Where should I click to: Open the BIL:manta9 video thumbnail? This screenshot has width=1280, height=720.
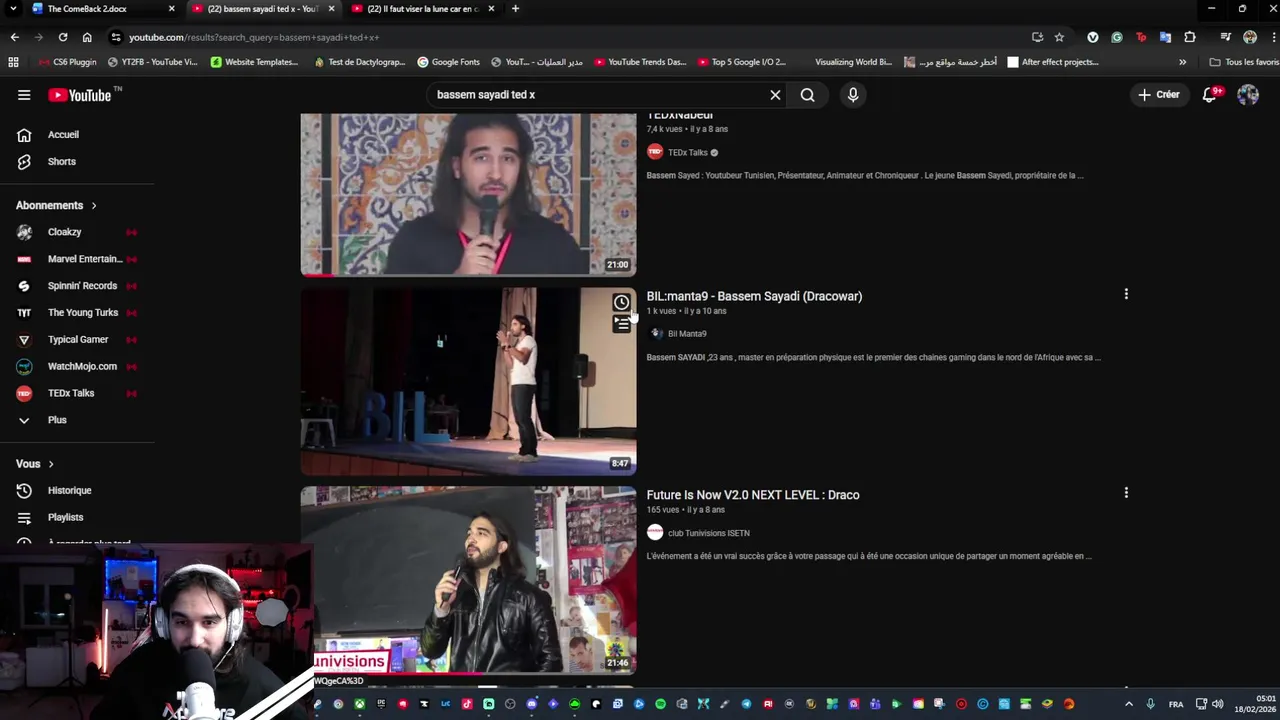[468, 381]
